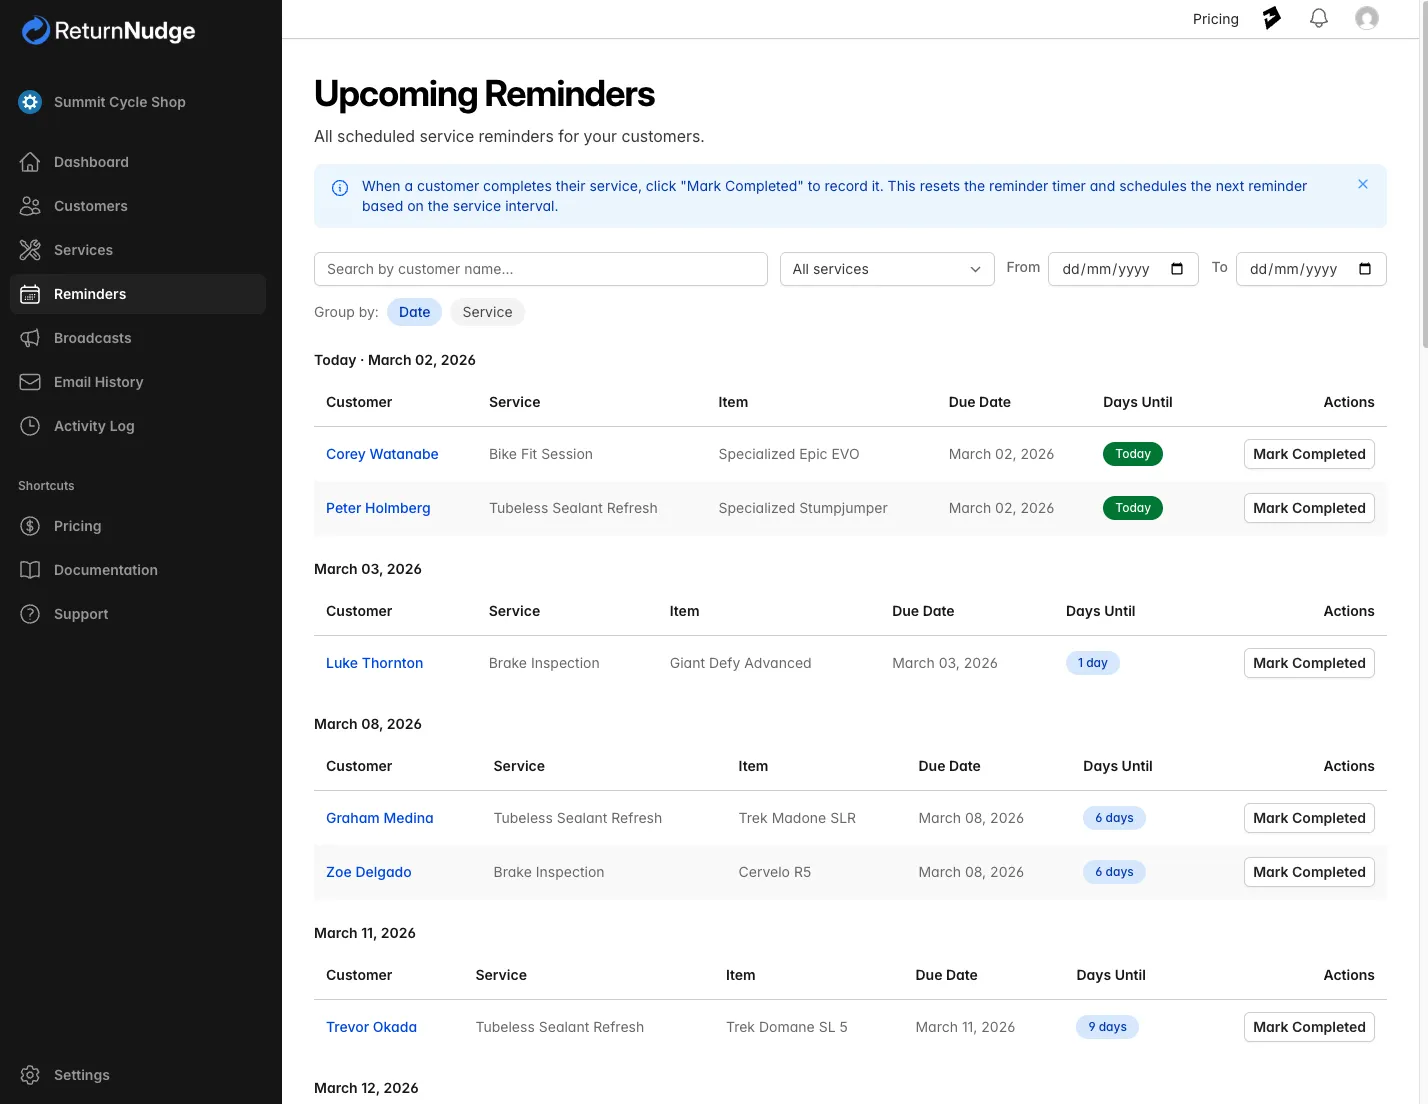Dismiss the blue info banner
The height and width of the screenshot is (1104, 1428).
[x=1362, y=184]
